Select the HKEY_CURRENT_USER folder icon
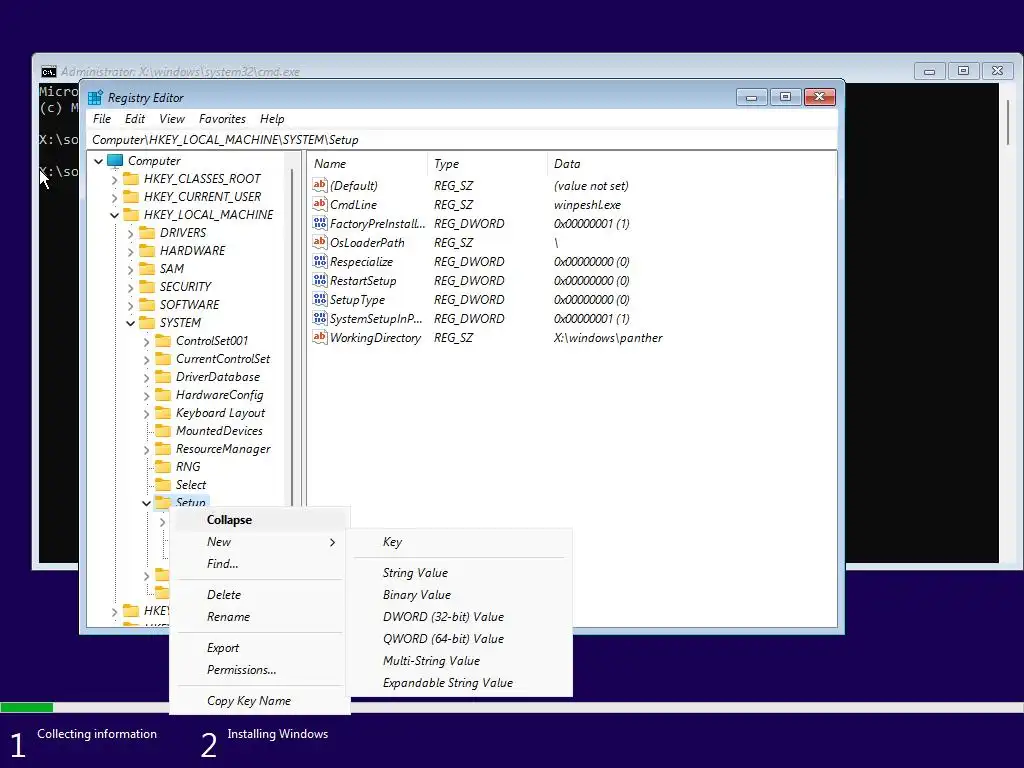This screenshot has width=1024, height=768. click(131, 197)
